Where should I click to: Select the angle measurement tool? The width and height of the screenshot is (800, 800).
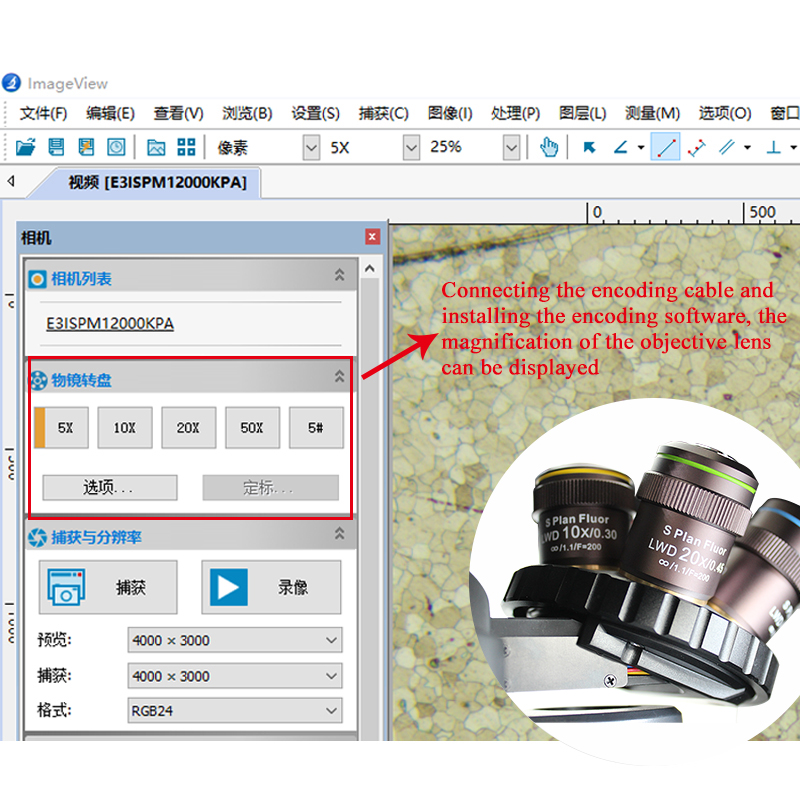(x=620, y=147)
